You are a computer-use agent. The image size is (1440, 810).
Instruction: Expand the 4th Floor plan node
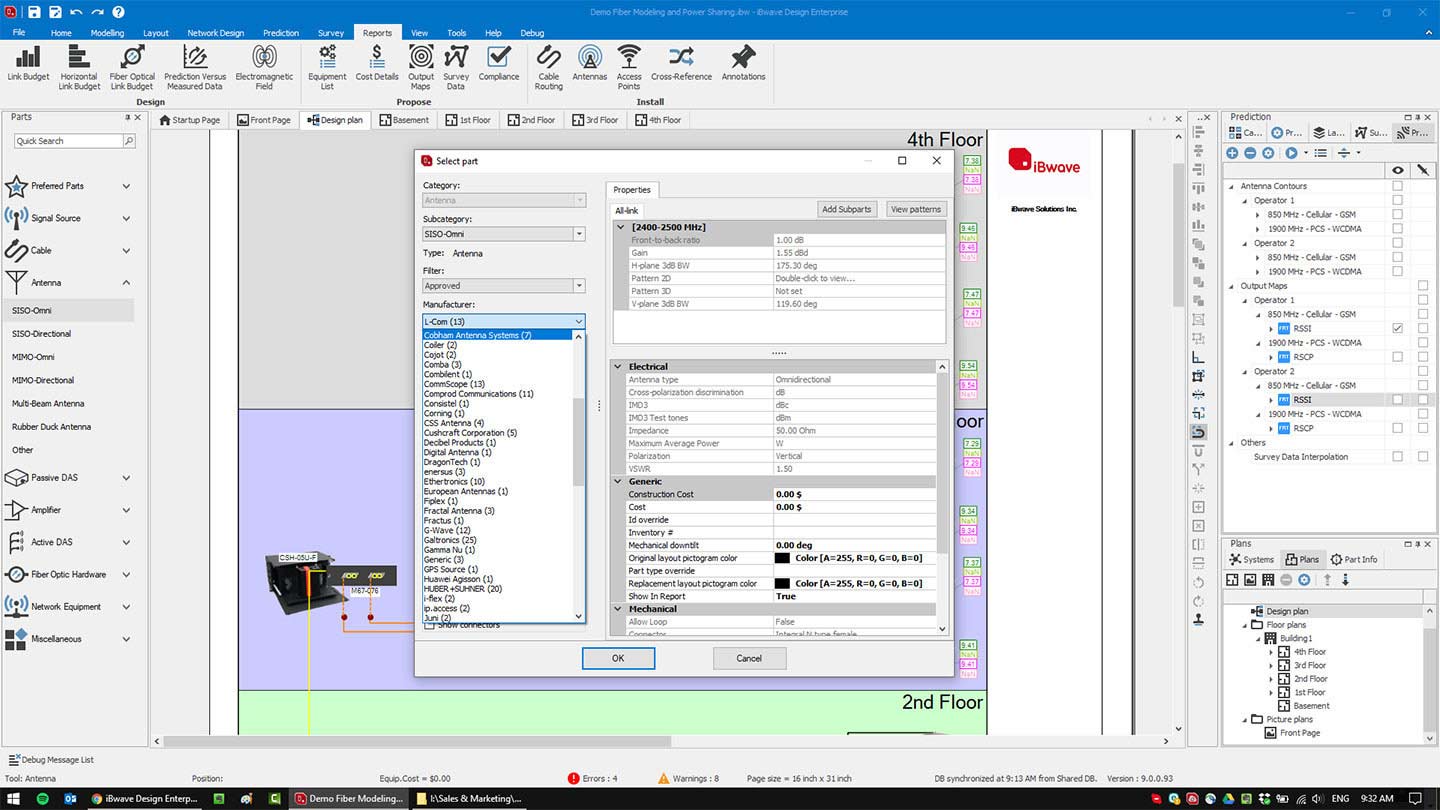(1272, 652)
